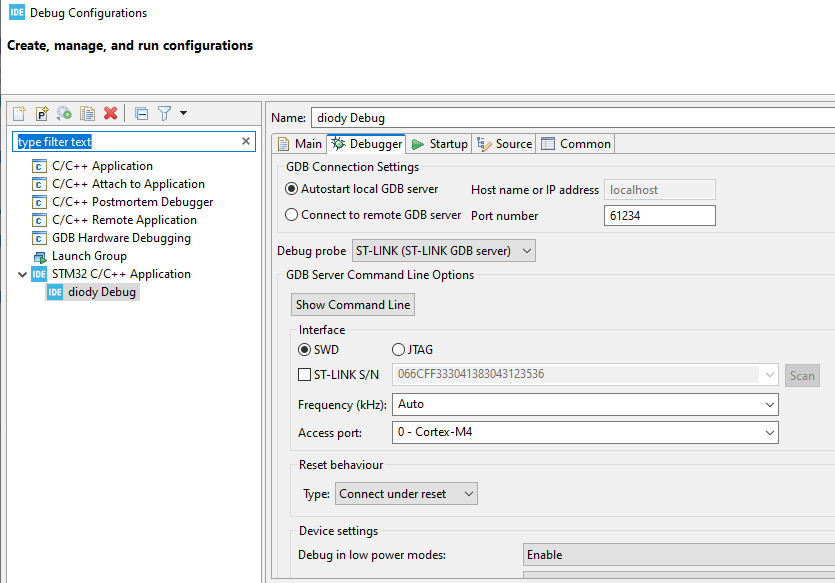
Task: Click inside the Port number field
Action: (659, 215)
